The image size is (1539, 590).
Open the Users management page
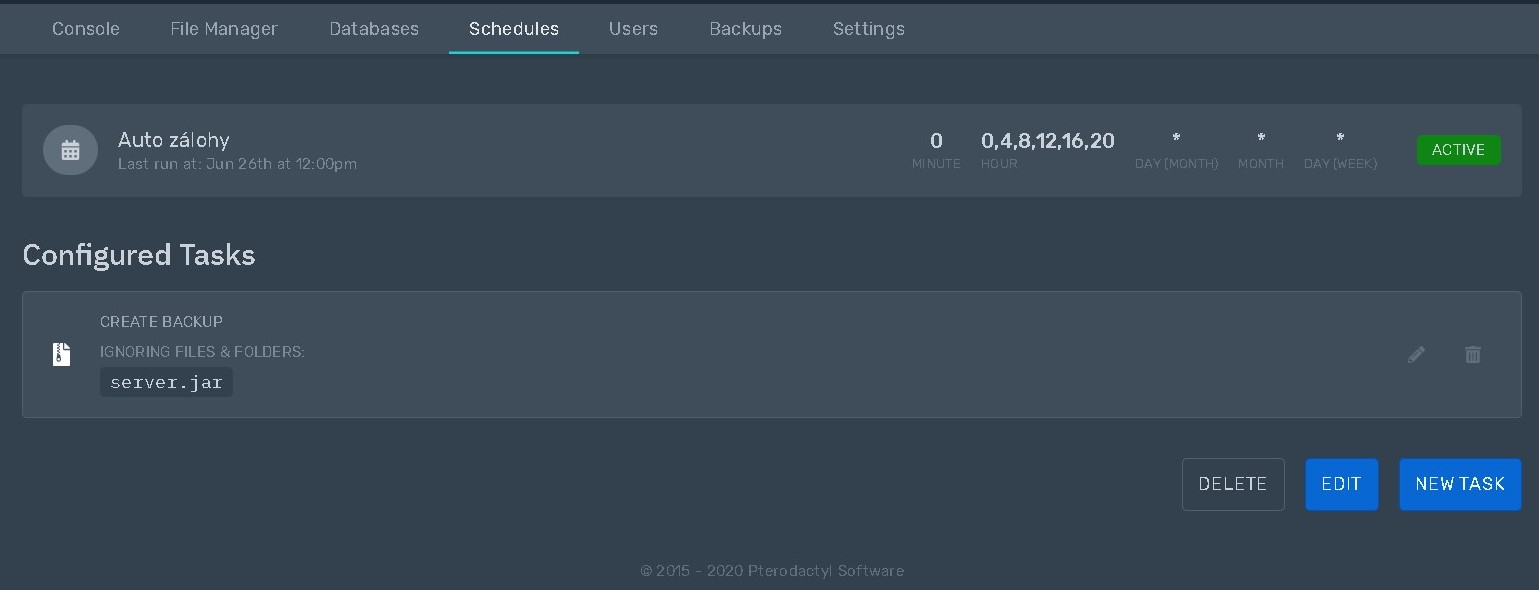click(633, 29)
